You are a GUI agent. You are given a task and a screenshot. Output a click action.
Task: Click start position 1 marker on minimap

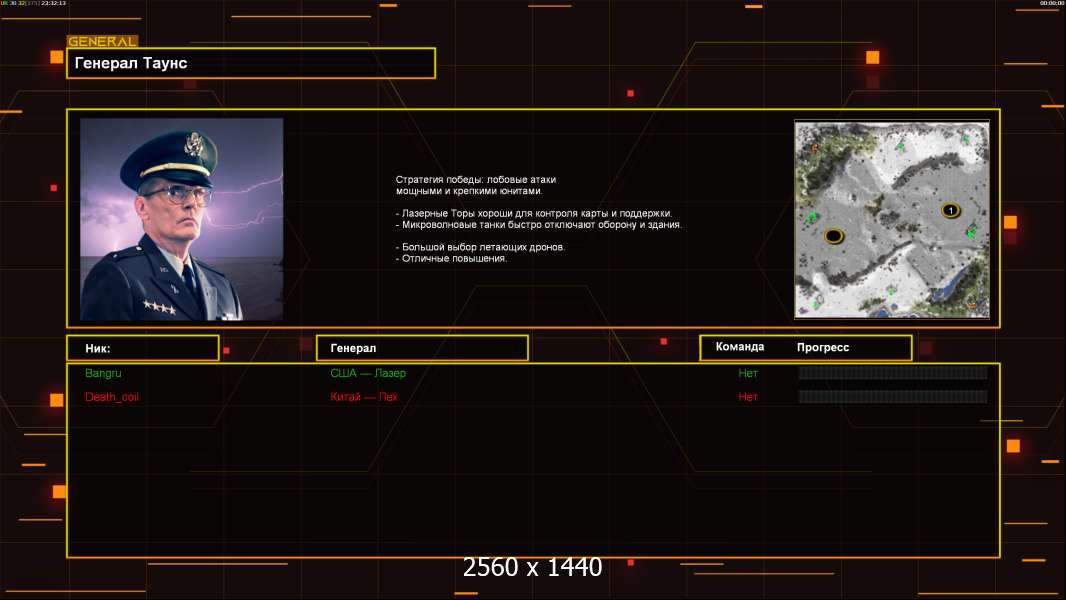tap(950, 210)
